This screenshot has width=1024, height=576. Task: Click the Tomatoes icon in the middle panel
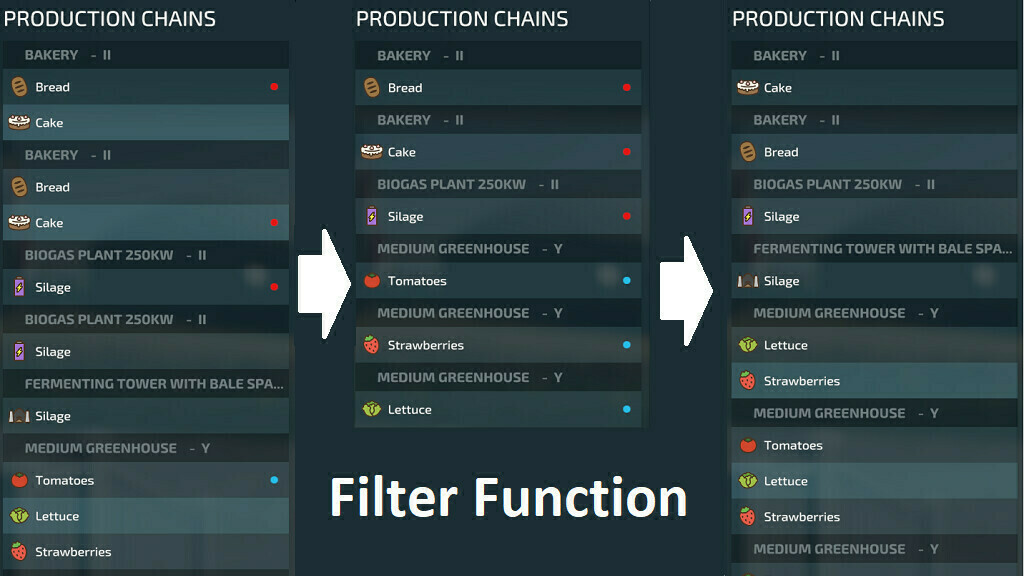372,281
